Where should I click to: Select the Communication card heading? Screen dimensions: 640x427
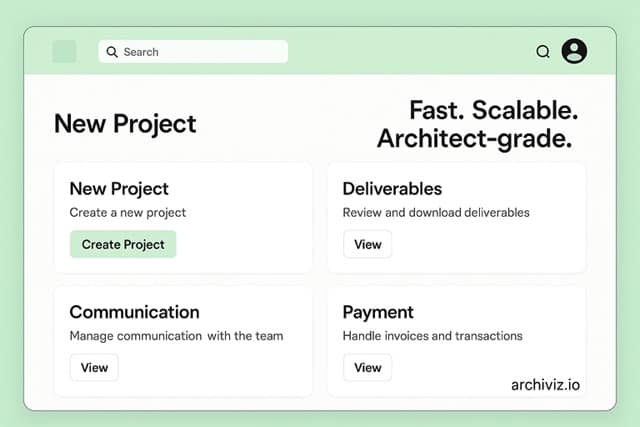134,312
